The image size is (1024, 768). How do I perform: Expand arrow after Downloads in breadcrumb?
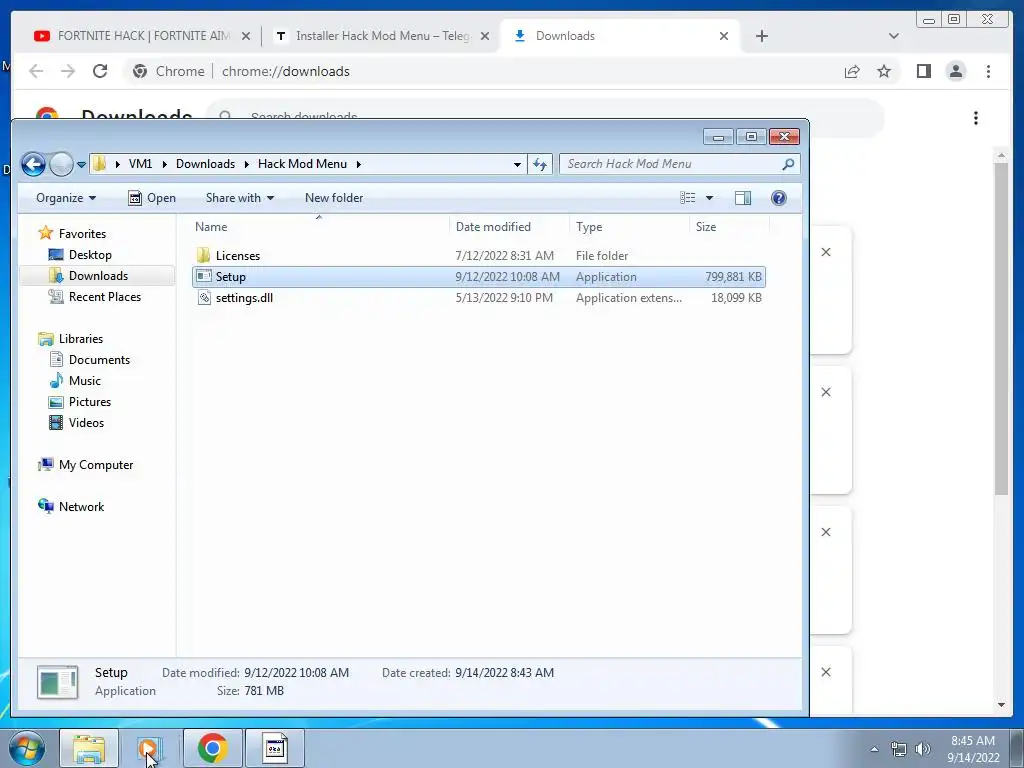[x=246, y=165]
